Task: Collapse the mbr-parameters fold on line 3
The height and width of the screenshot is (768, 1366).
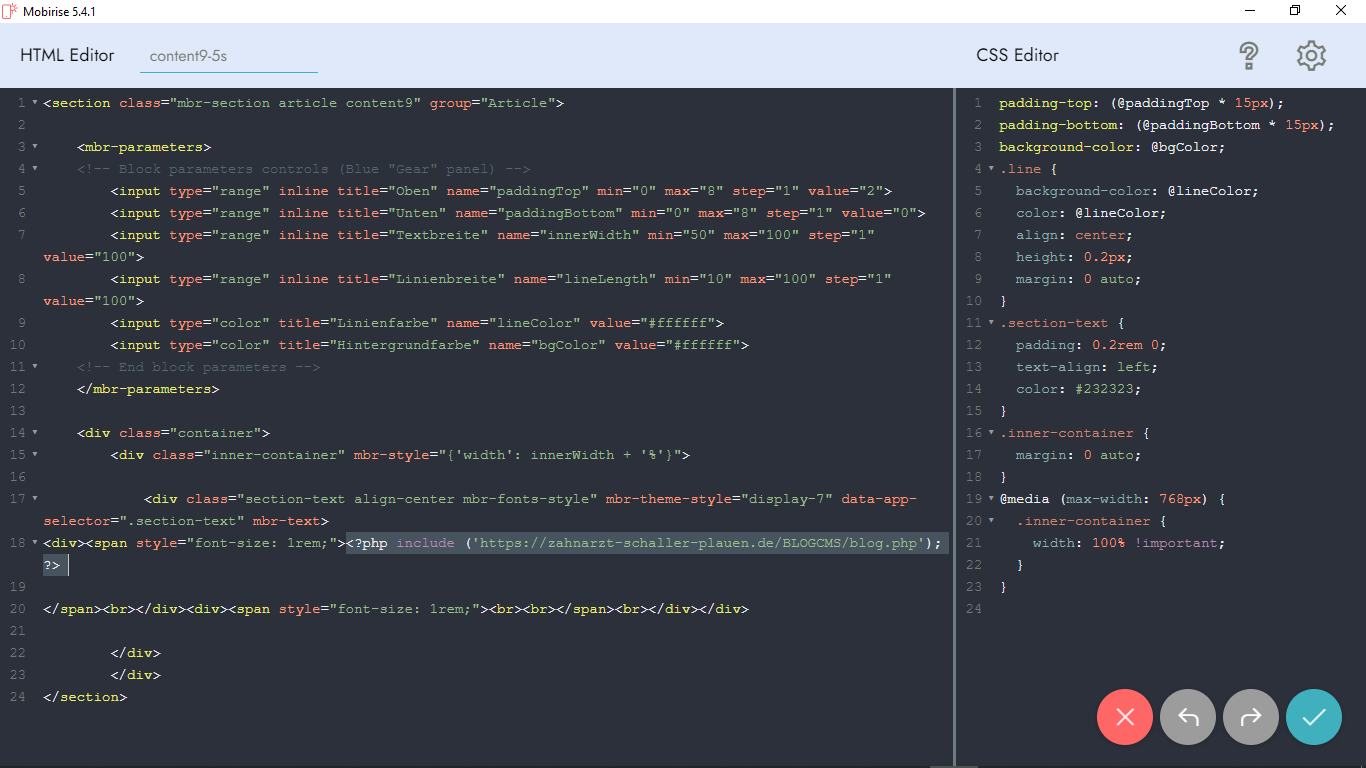Action: [35, 147]
